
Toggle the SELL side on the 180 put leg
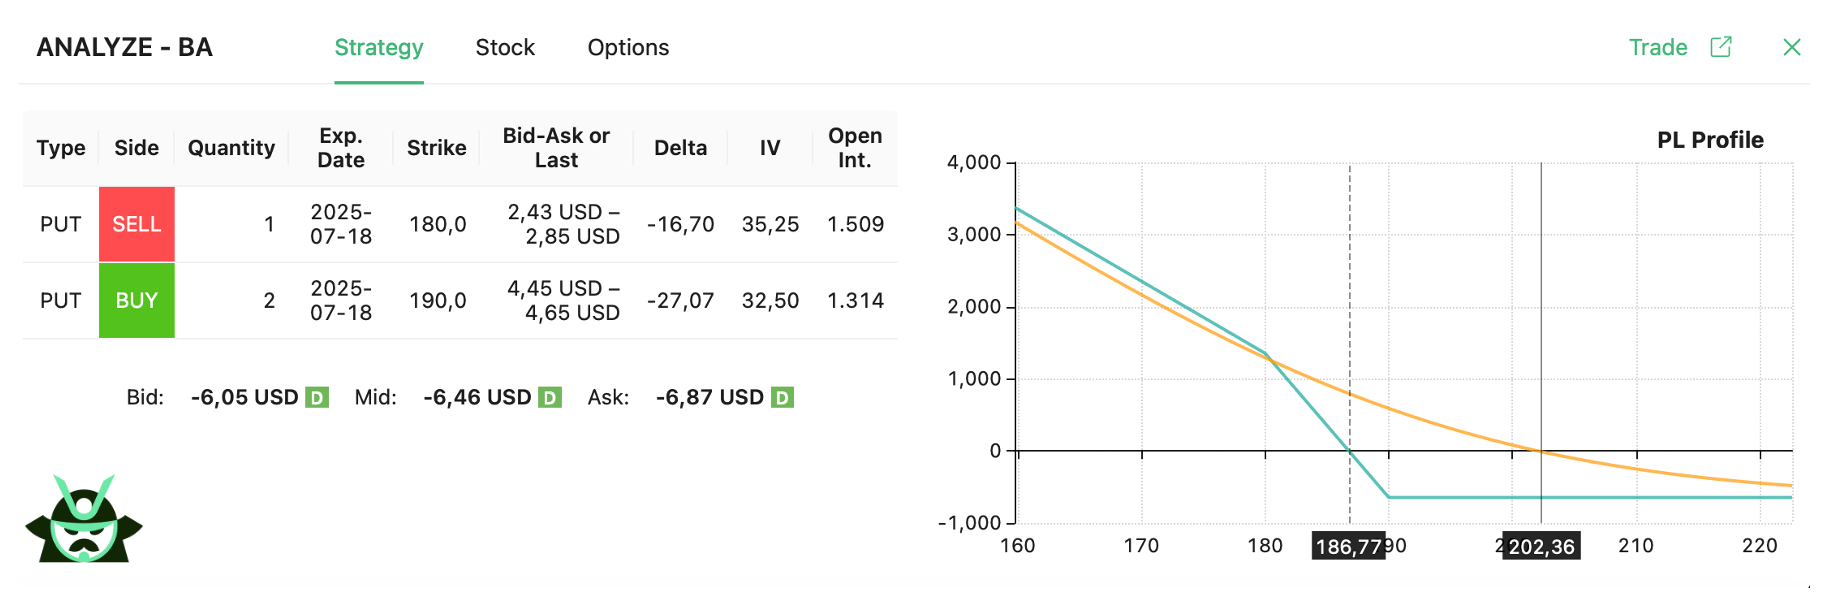coord(136,223)
